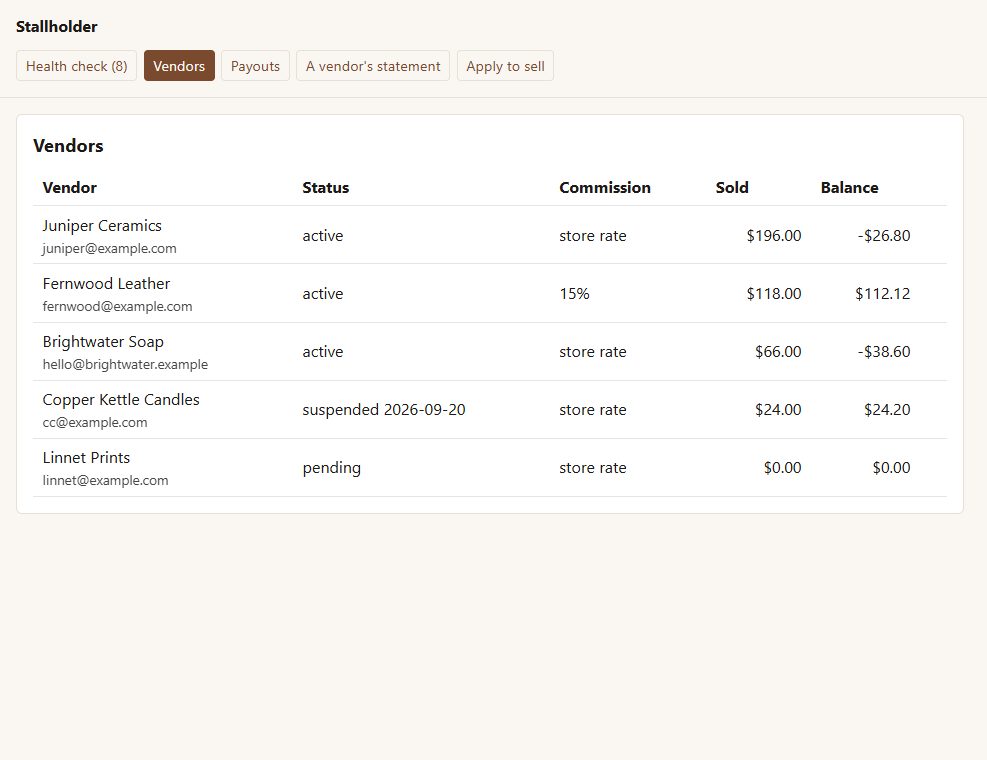Select the Copper Kettle Candles vendor name
Image resolution: width=987 pixels, height=760 pixels.
coord(121,399)
